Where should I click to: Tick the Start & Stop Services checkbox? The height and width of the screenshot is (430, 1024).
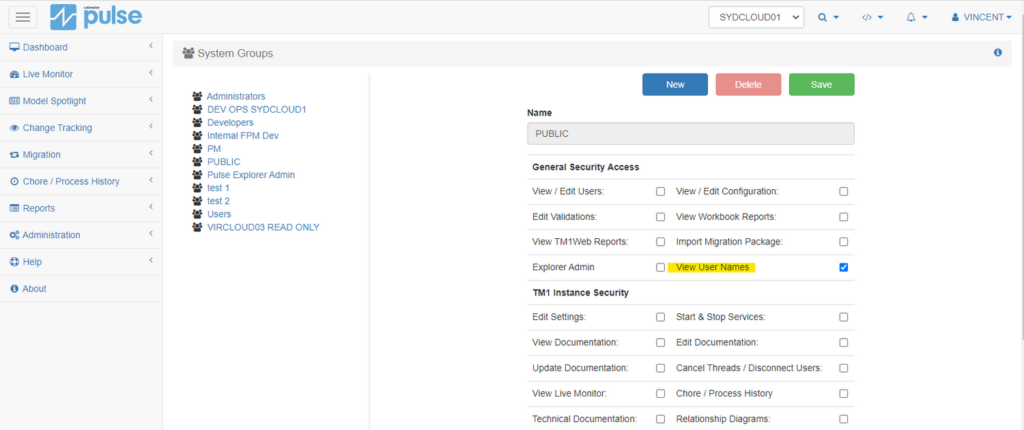coord(844,317)
